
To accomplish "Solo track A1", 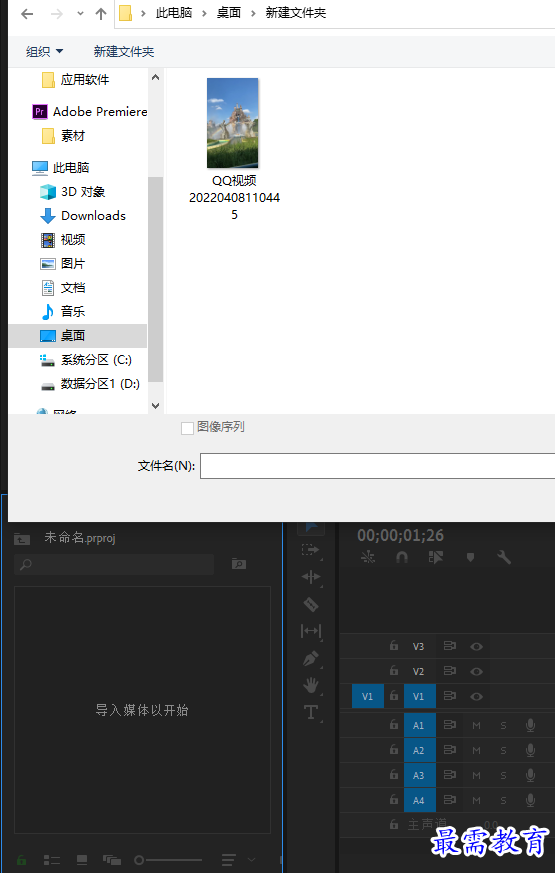I will coord(503,725).
